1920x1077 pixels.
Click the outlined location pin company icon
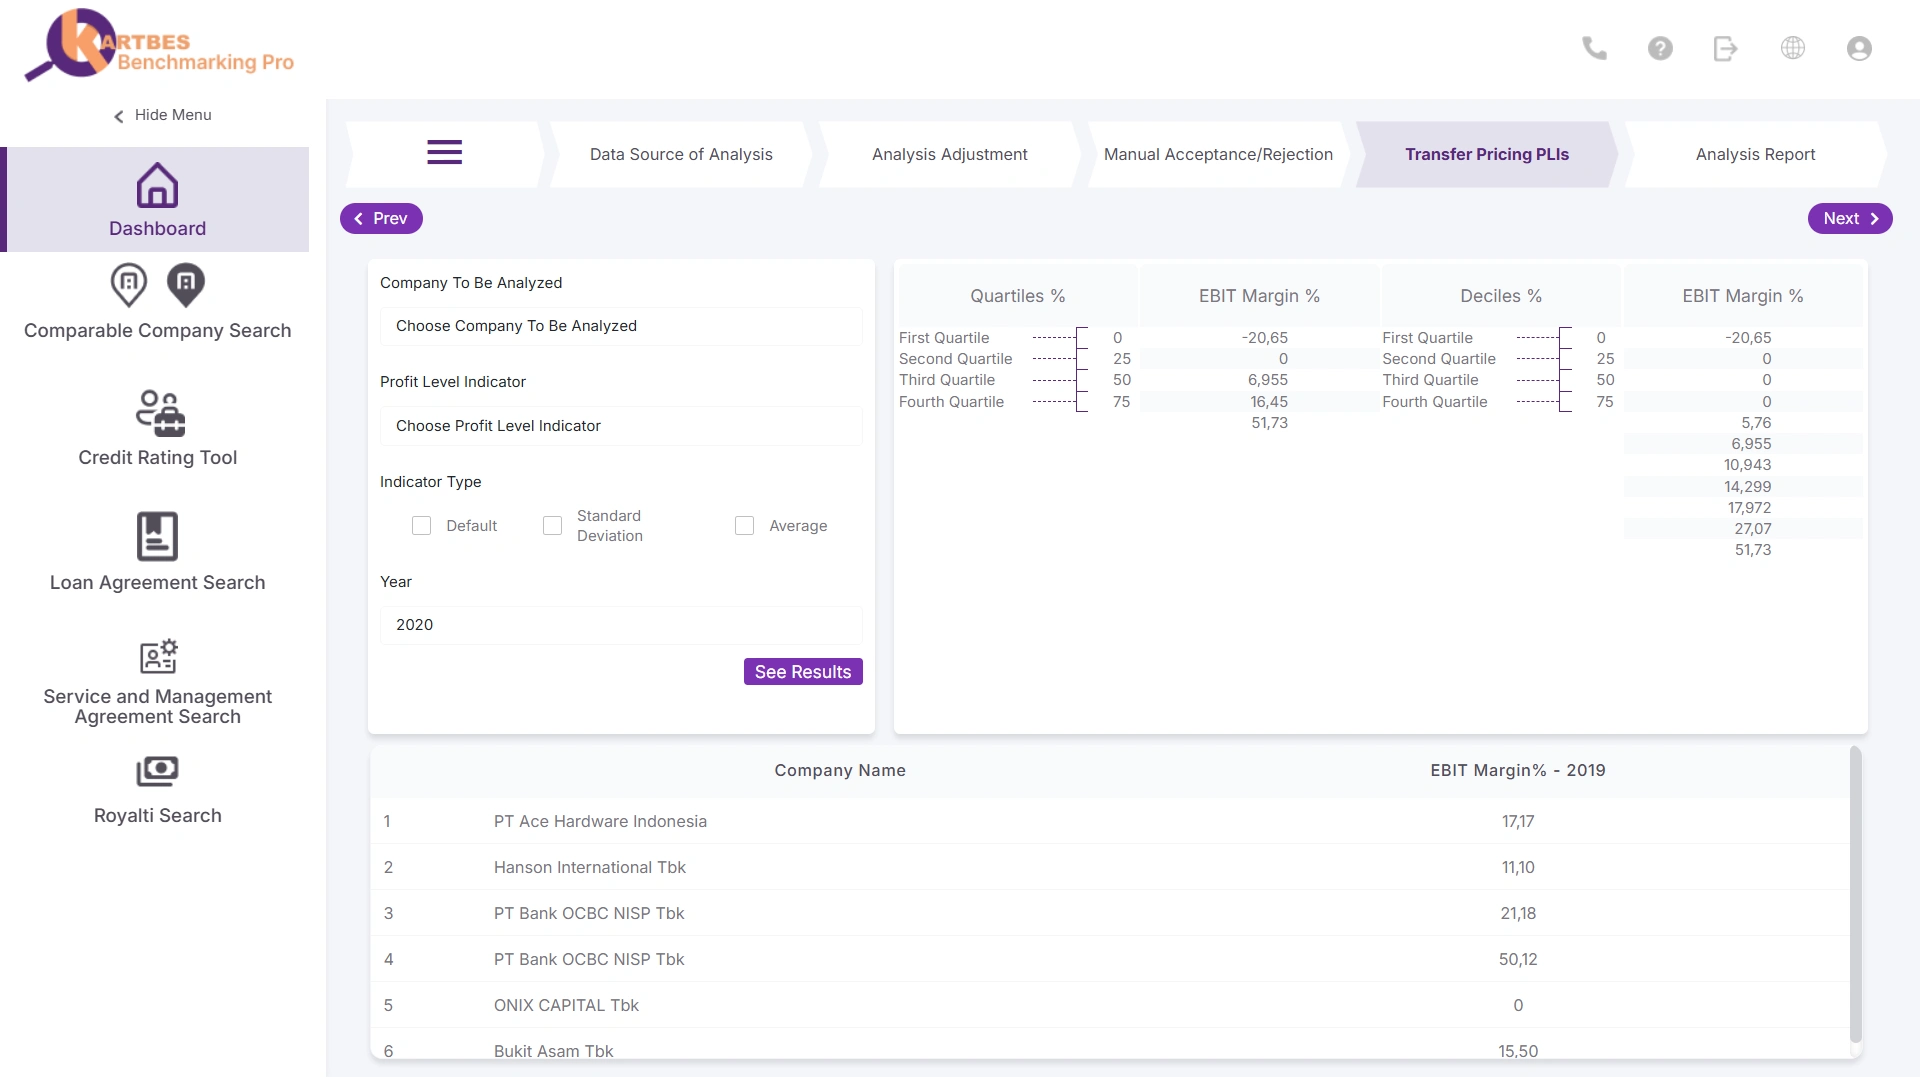click(x=129, y=285)
